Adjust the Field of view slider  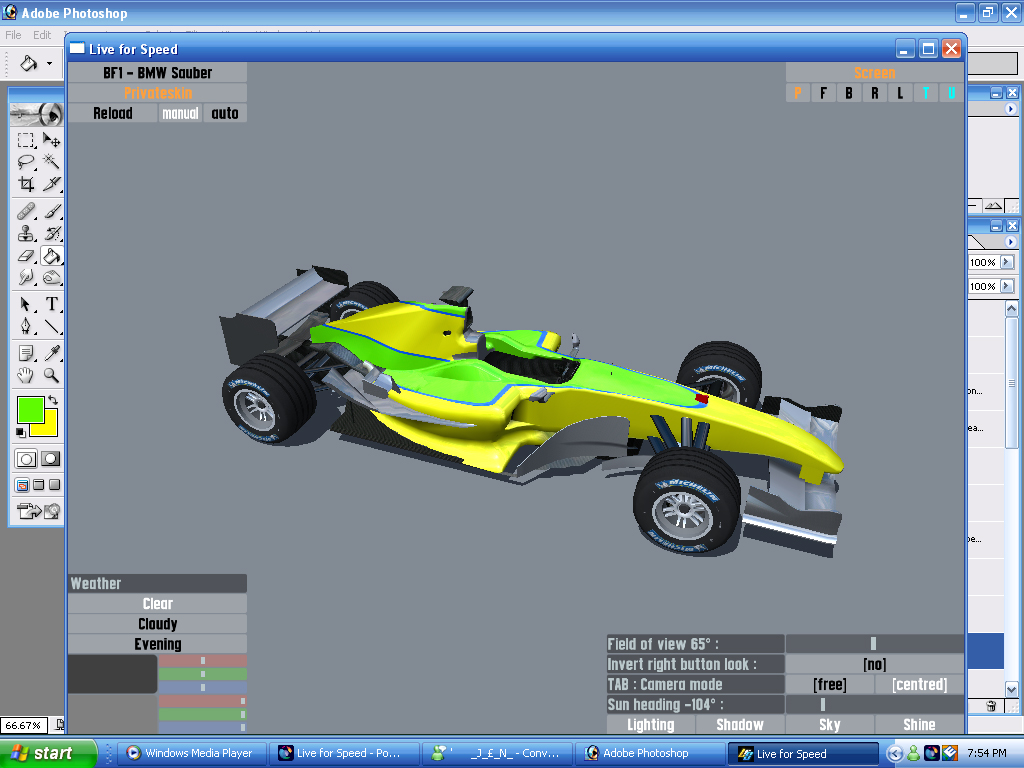point(874,644)
